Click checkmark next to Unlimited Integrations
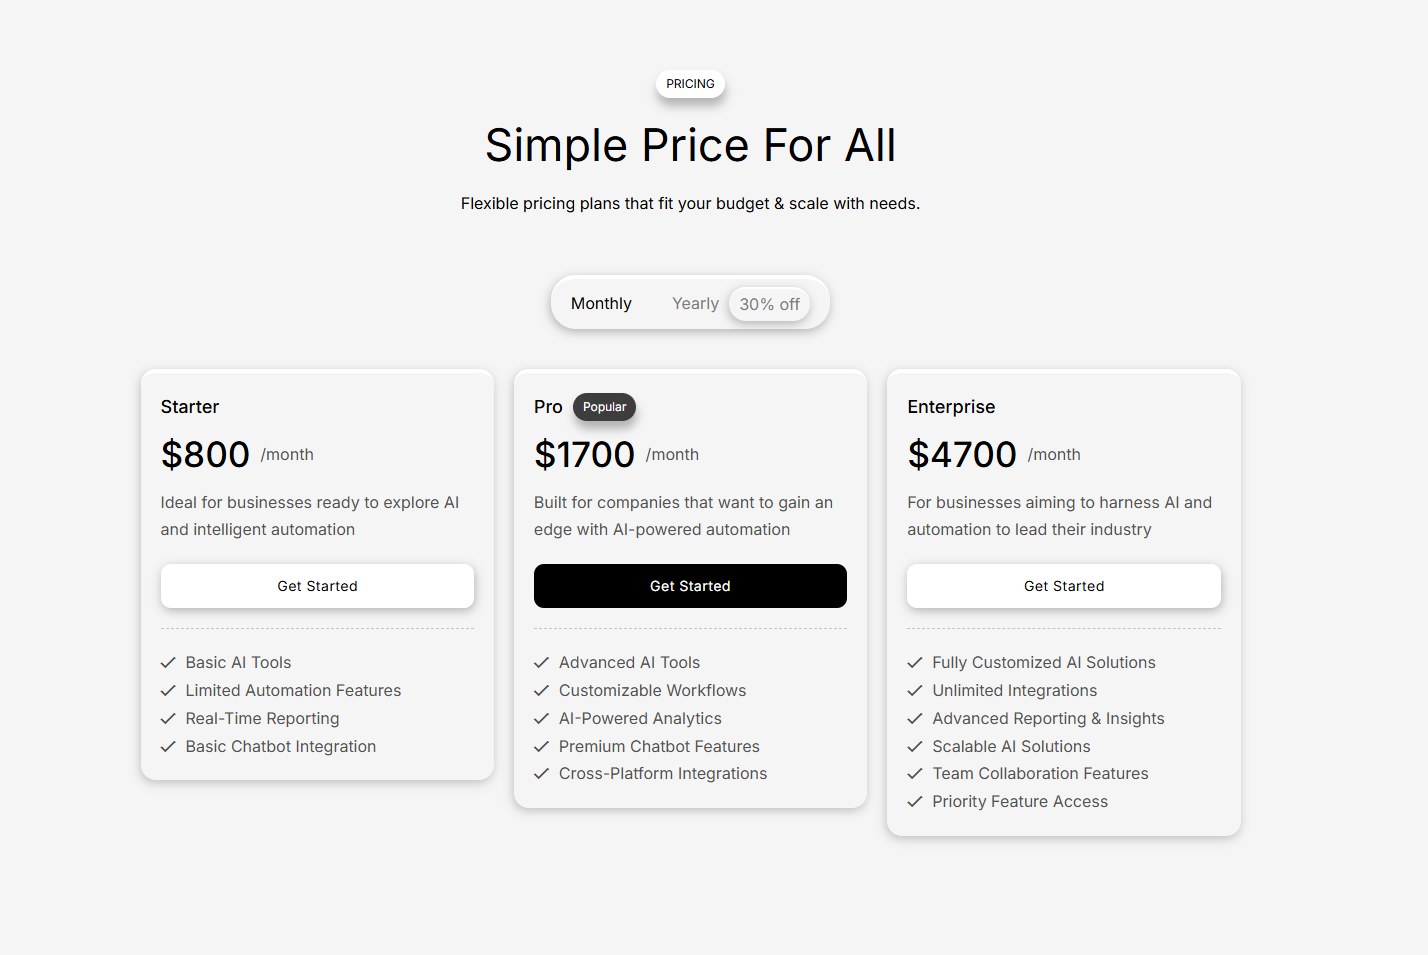1428x955 pixels. click(915, 690)
